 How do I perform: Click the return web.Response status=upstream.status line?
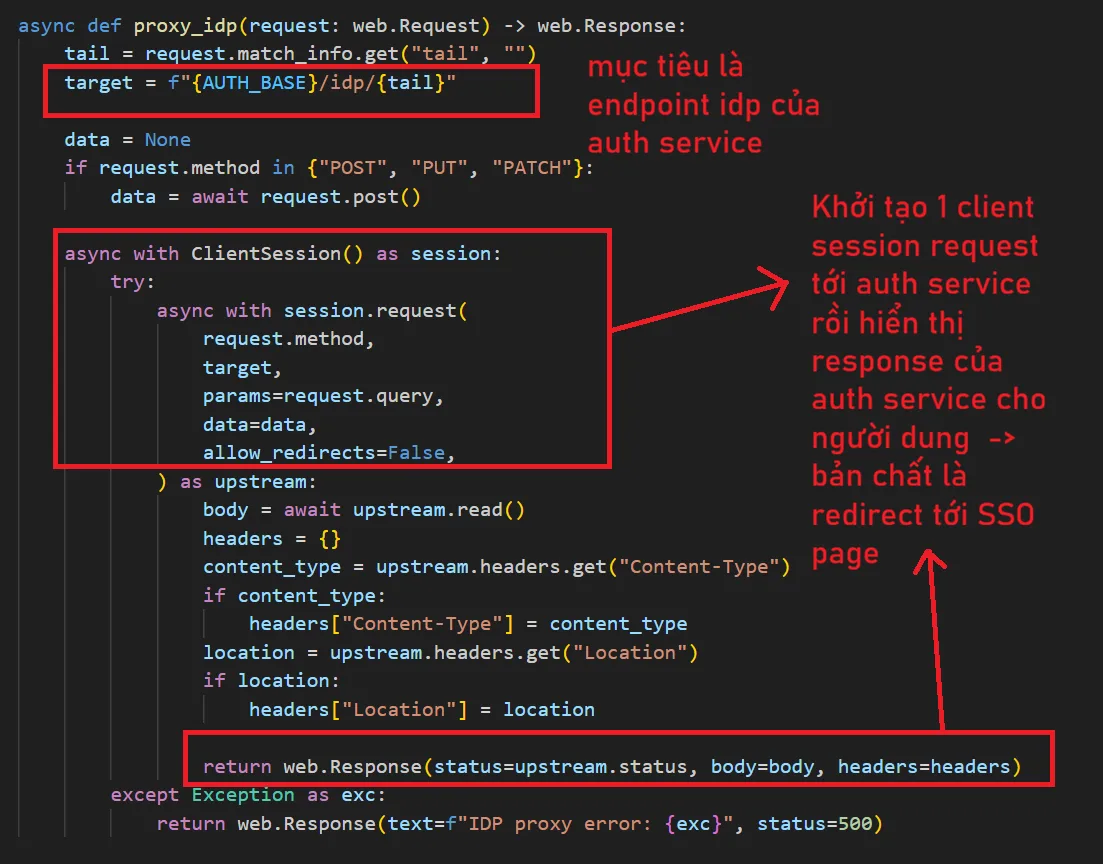click(612, 767)
